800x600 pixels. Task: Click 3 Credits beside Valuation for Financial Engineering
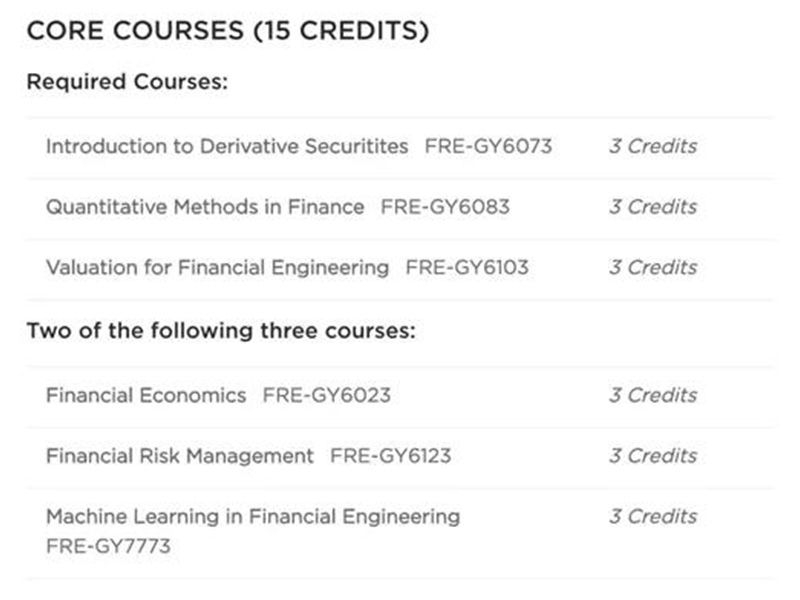click(x=653, y=267)
